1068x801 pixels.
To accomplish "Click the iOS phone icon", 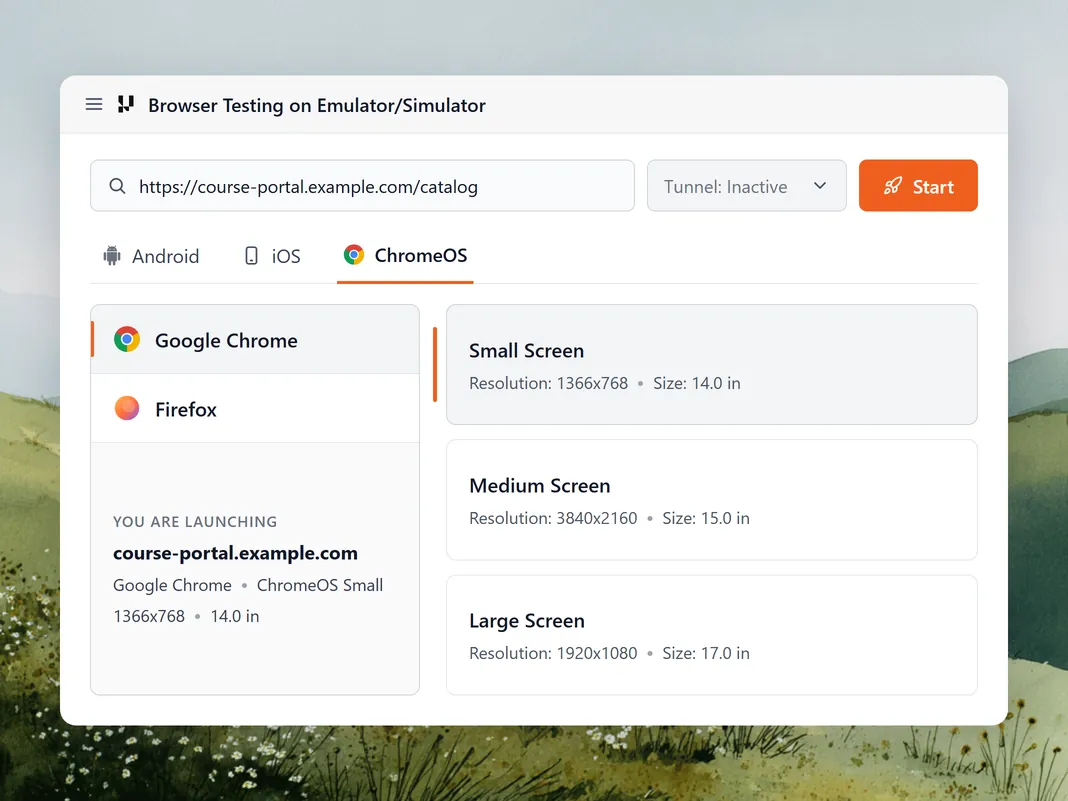I will 251,255.
